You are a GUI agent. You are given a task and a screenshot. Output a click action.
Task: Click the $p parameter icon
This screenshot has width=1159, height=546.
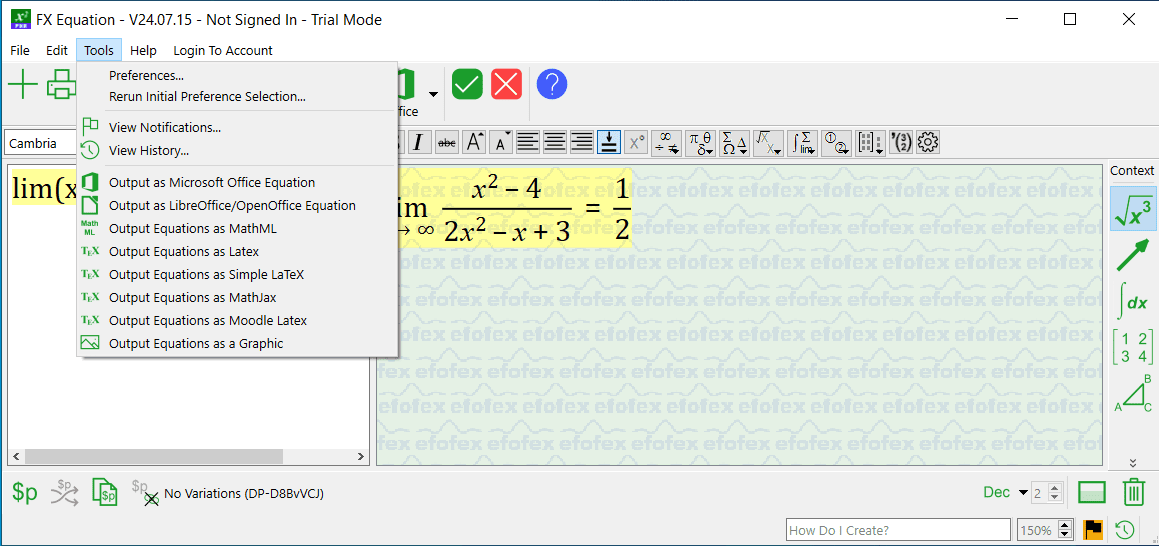coord(24,493)
